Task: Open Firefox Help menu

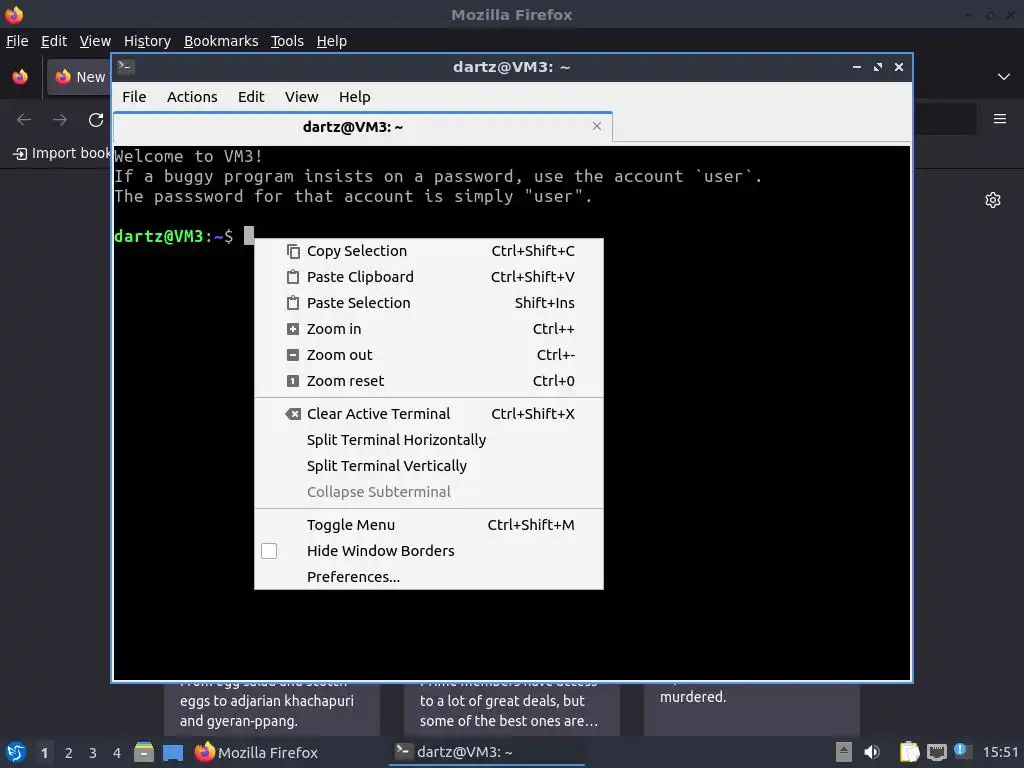Action: [x=332, y=41]
